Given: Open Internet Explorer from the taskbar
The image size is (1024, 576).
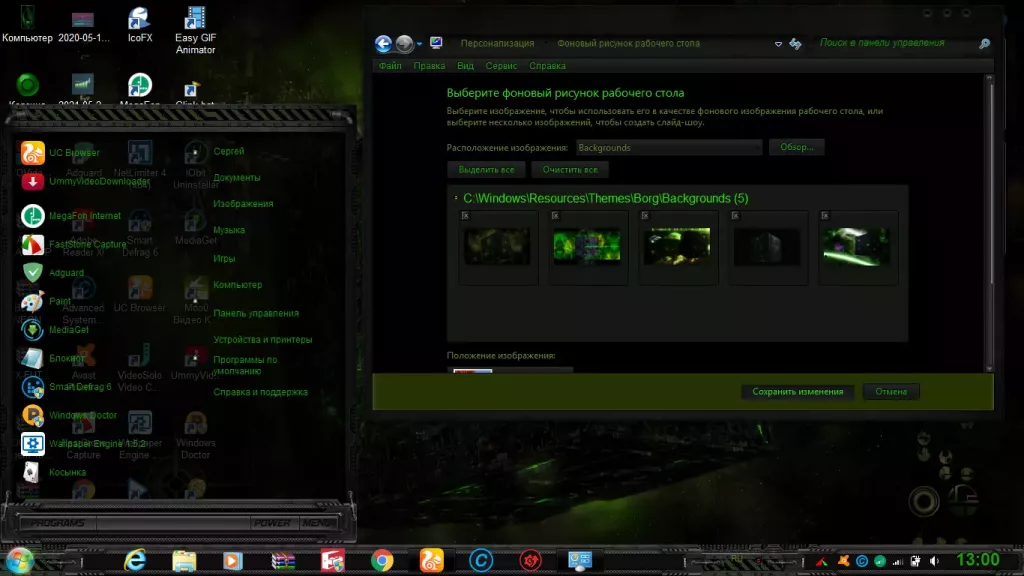Looking at the screenshot, I should pyautogui.click(x=135, y=560).
